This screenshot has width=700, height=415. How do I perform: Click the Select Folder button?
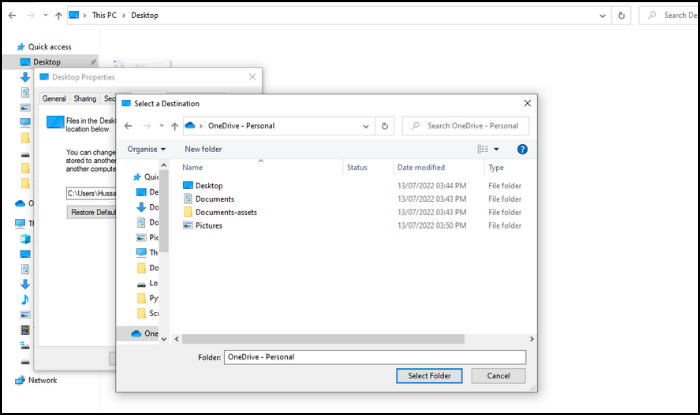click(429, 376)
